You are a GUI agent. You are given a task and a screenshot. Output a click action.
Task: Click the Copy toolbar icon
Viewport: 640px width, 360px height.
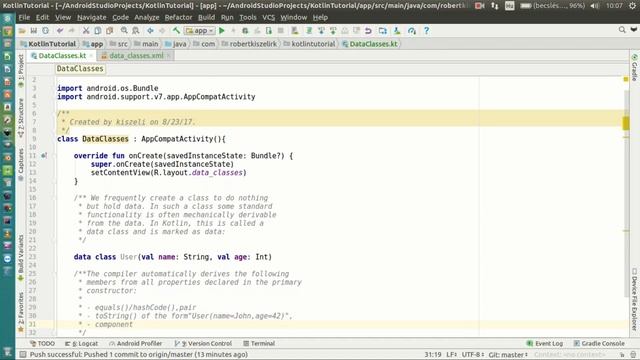point(98,31)
